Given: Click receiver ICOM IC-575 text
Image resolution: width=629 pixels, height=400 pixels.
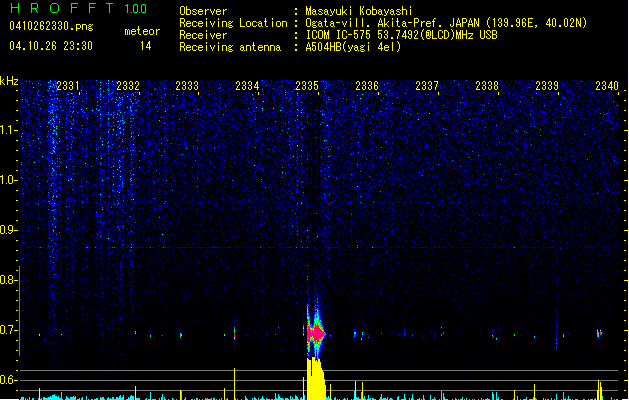Looking at the screenshot, I should (401, 35).
